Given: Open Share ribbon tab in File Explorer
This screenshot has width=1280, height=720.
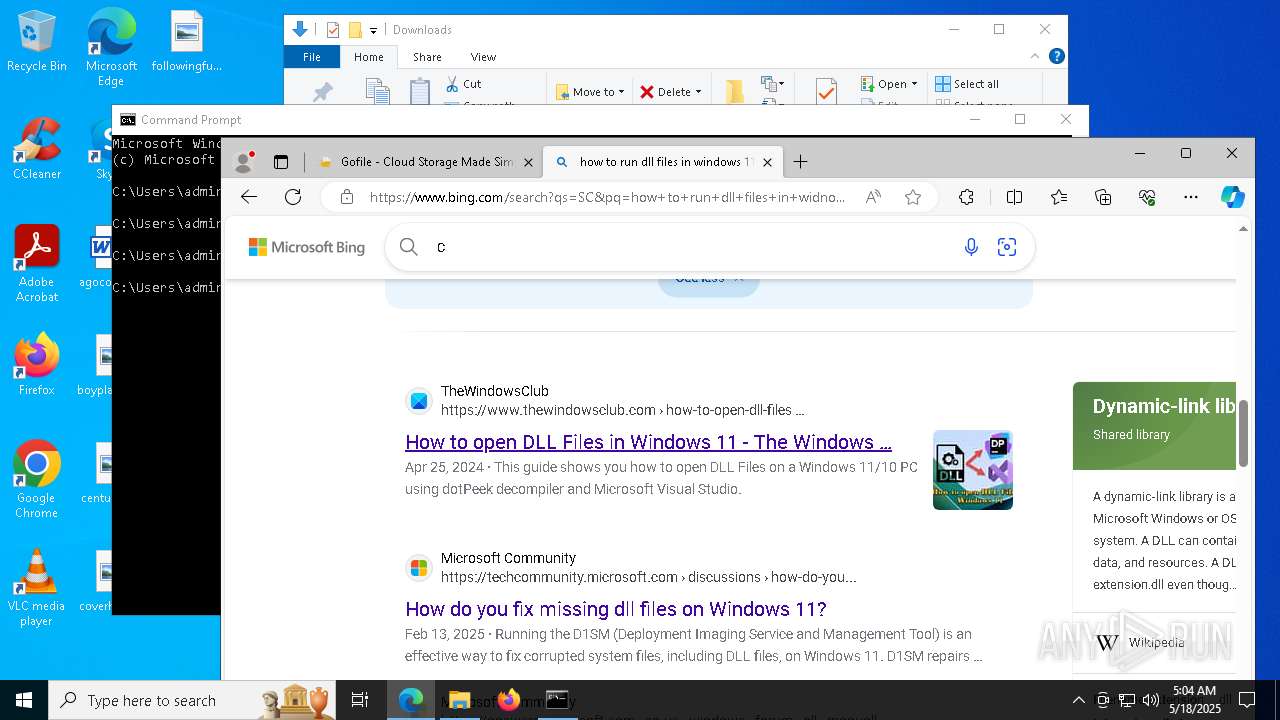Looking at the screenshot, I should click(427, 57).
